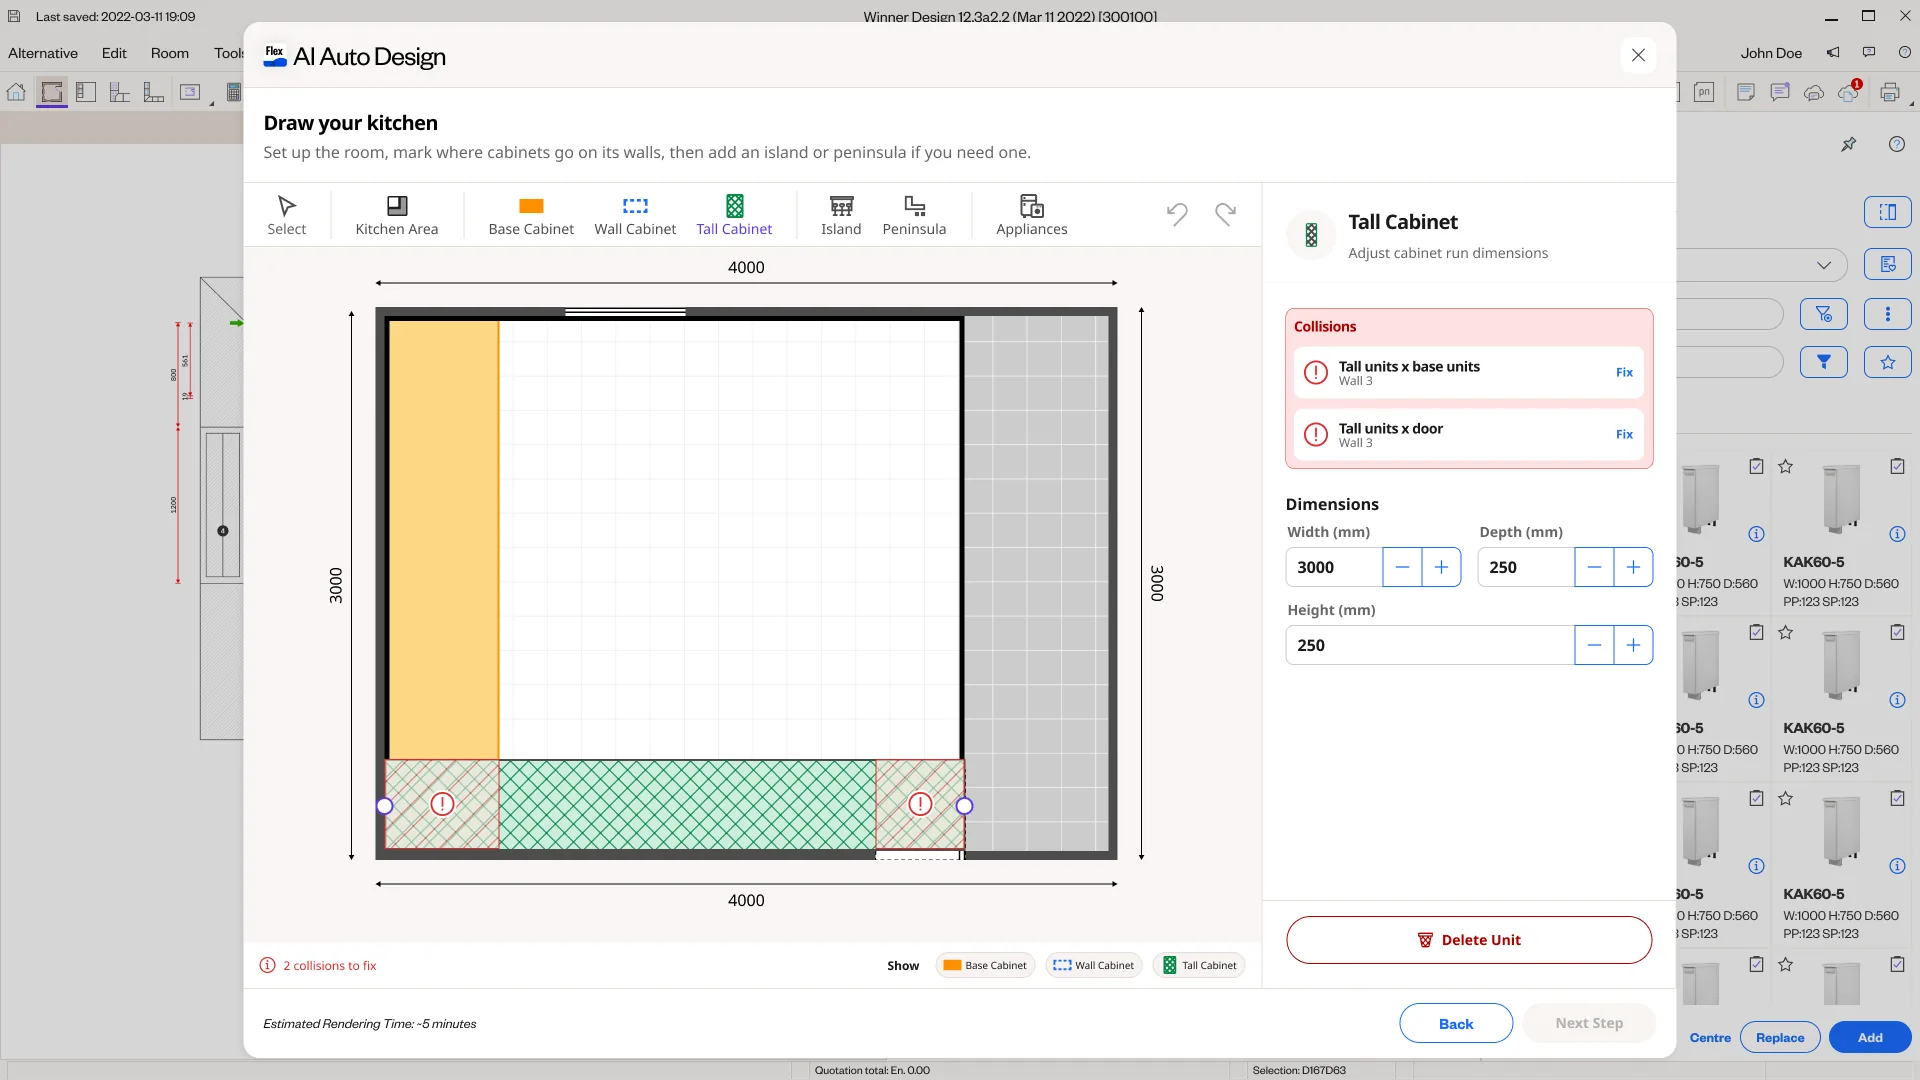
Task: Edit the Width input field
Action: tap(1334, 567)
